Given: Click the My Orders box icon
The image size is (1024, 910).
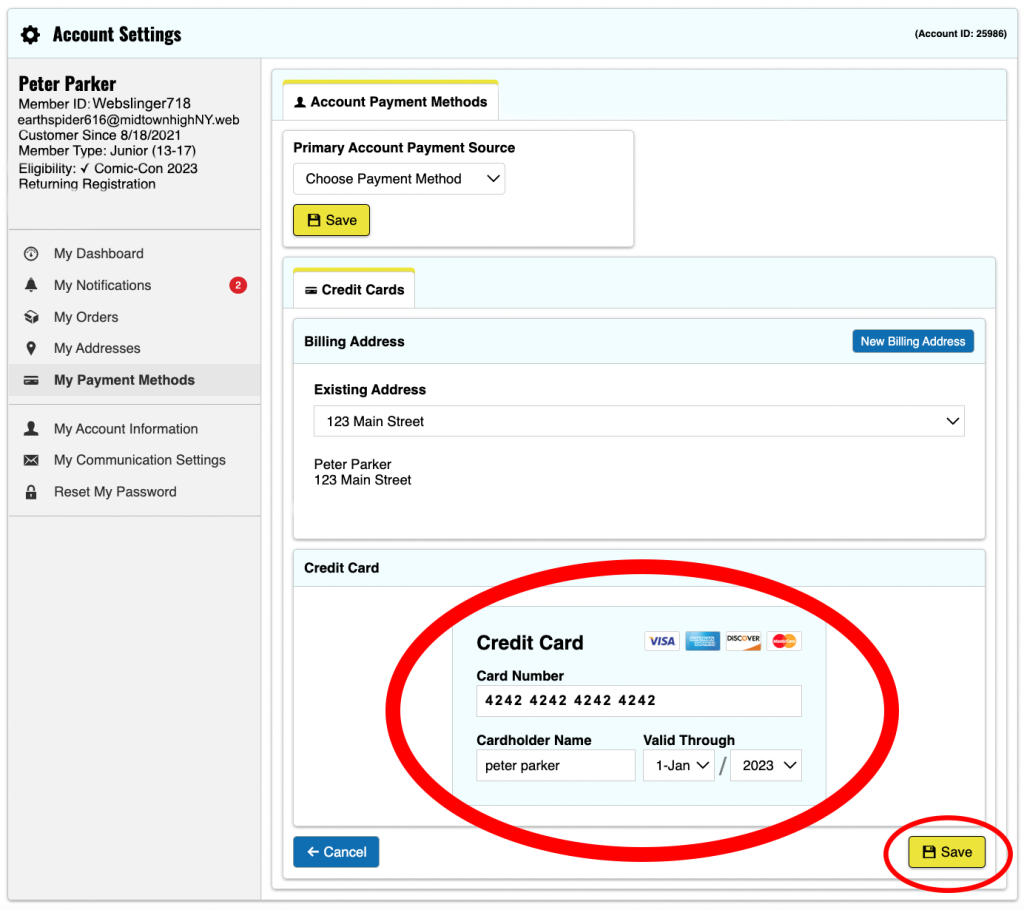Looking at the screenshot, I should (x=31, y=317).
